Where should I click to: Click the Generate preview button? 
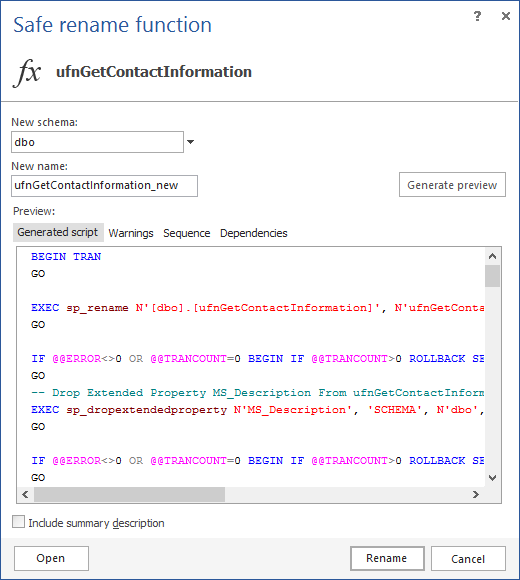(452, 185)
